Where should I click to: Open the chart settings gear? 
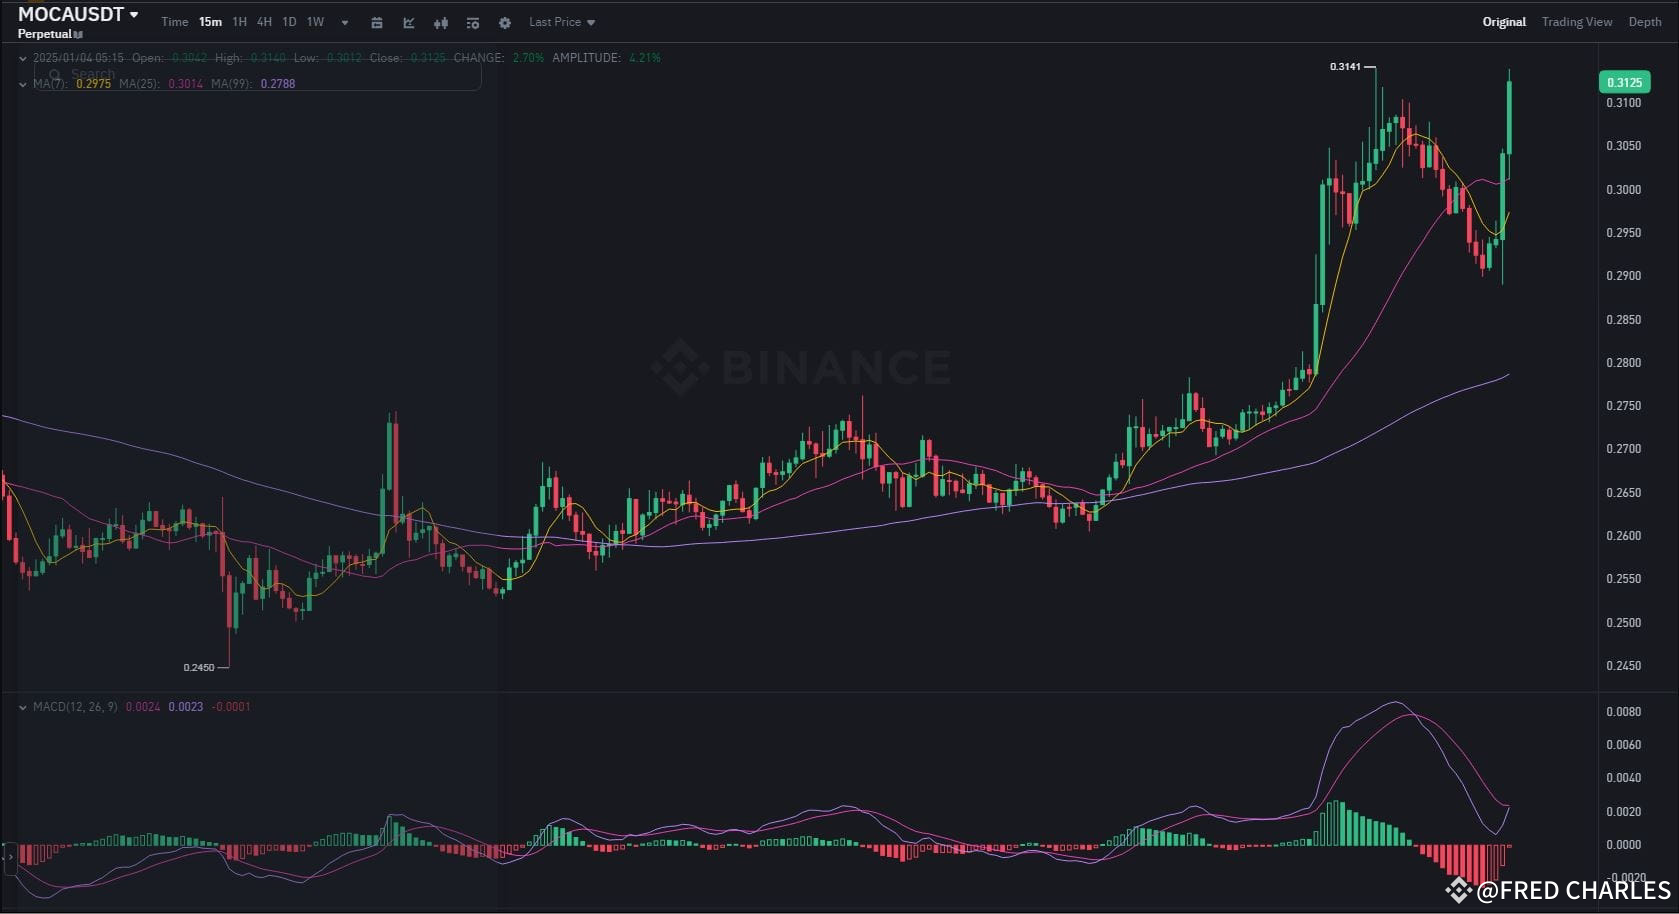coord(505,22)
